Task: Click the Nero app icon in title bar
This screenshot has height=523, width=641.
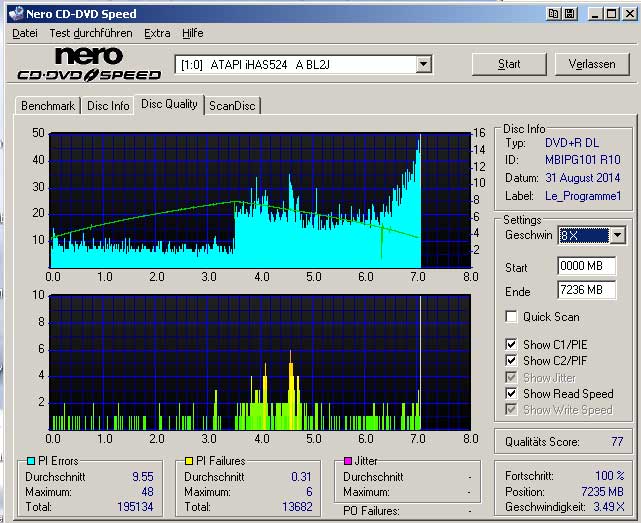Action: tap(16, 13)
